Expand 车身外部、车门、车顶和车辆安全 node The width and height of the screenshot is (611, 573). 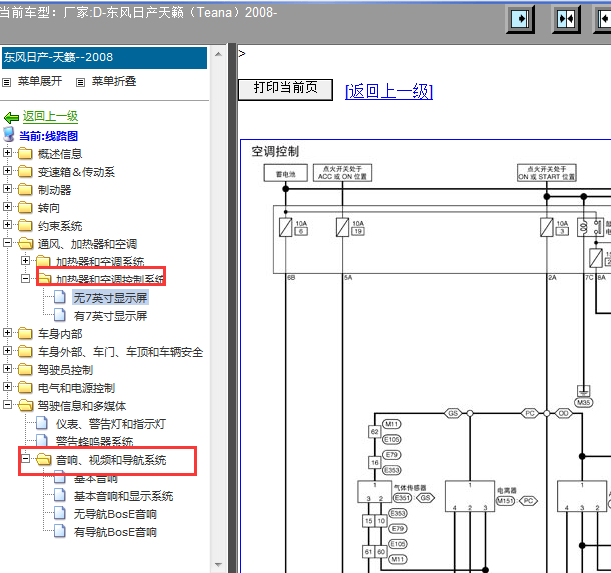click(7, 350)
